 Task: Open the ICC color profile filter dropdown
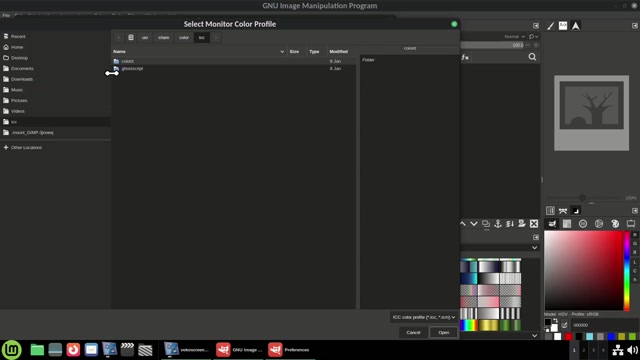pyautogui.click(x=424, y=317)
